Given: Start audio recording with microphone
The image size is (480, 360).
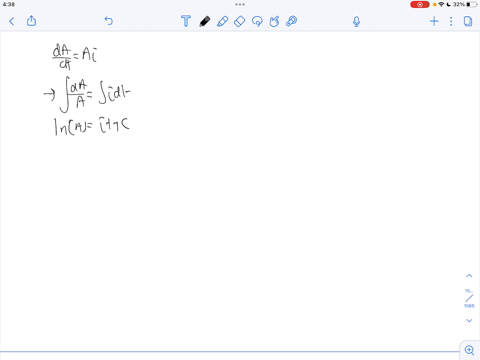Looking at the screenshot, I should point(356,22).
